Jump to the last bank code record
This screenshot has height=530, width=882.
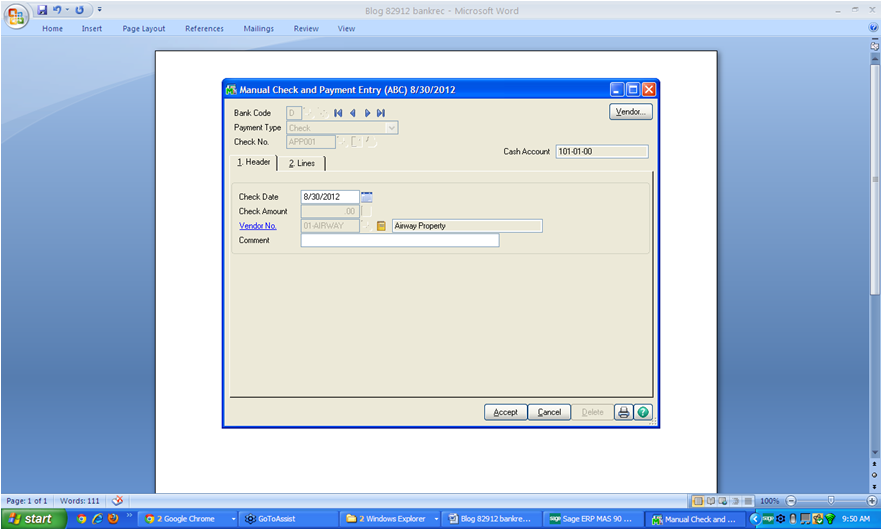click(x=381, y=113)
